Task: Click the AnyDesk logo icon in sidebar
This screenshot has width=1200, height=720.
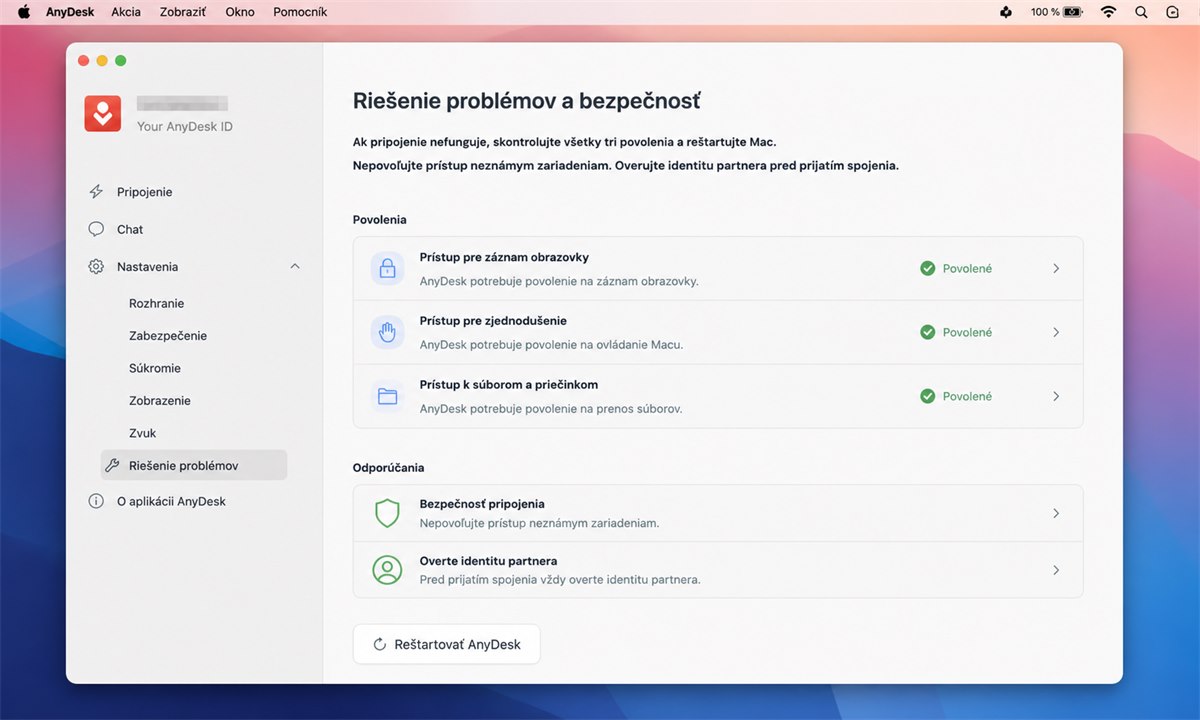Action: [x=103, y=114]
